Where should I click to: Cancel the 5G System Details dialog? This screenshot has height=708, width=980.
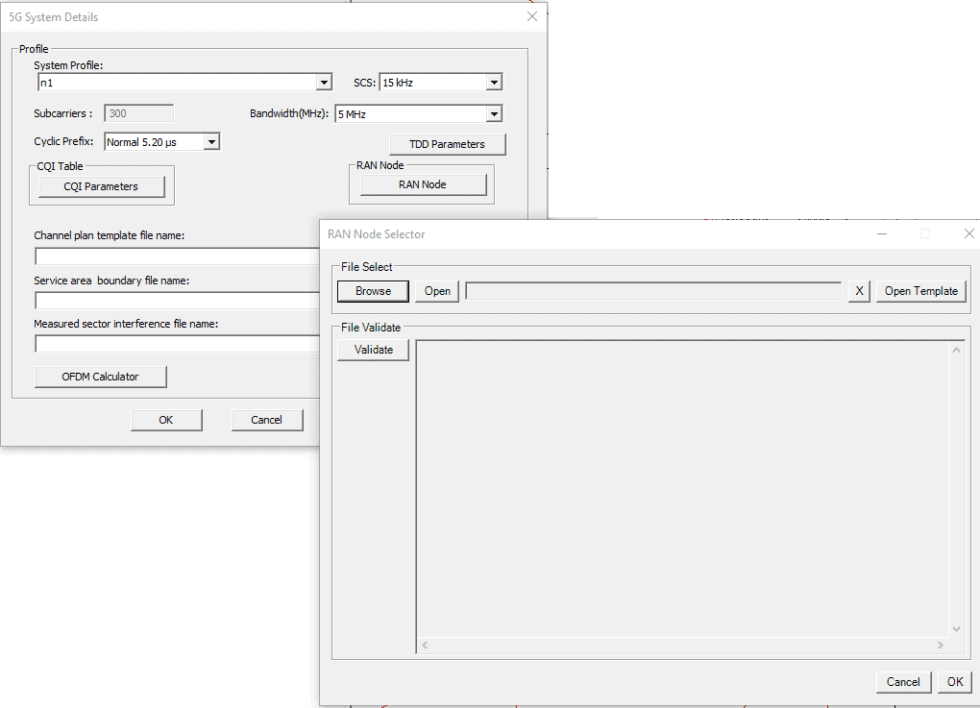(x=266, y=420)
